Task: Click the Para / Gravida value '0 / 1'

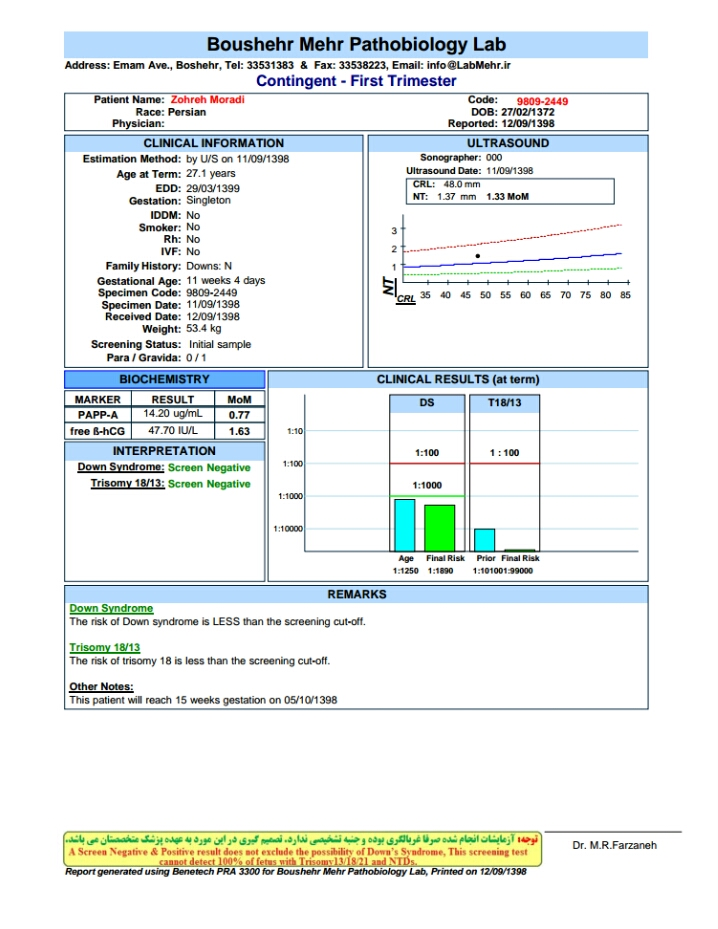Action: pos(196,358)
